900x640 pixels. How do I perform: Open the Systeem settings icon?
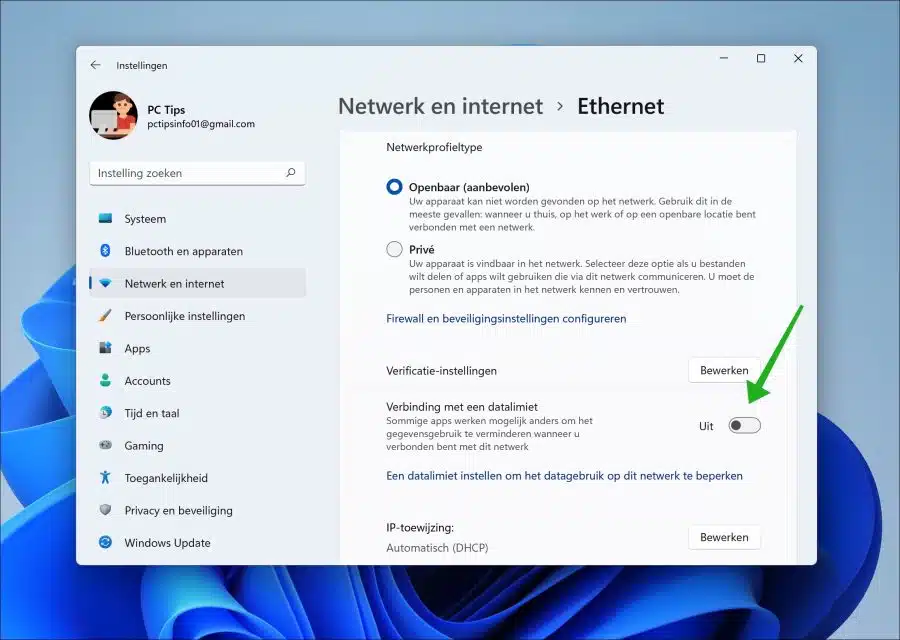(x=105, y=219)
